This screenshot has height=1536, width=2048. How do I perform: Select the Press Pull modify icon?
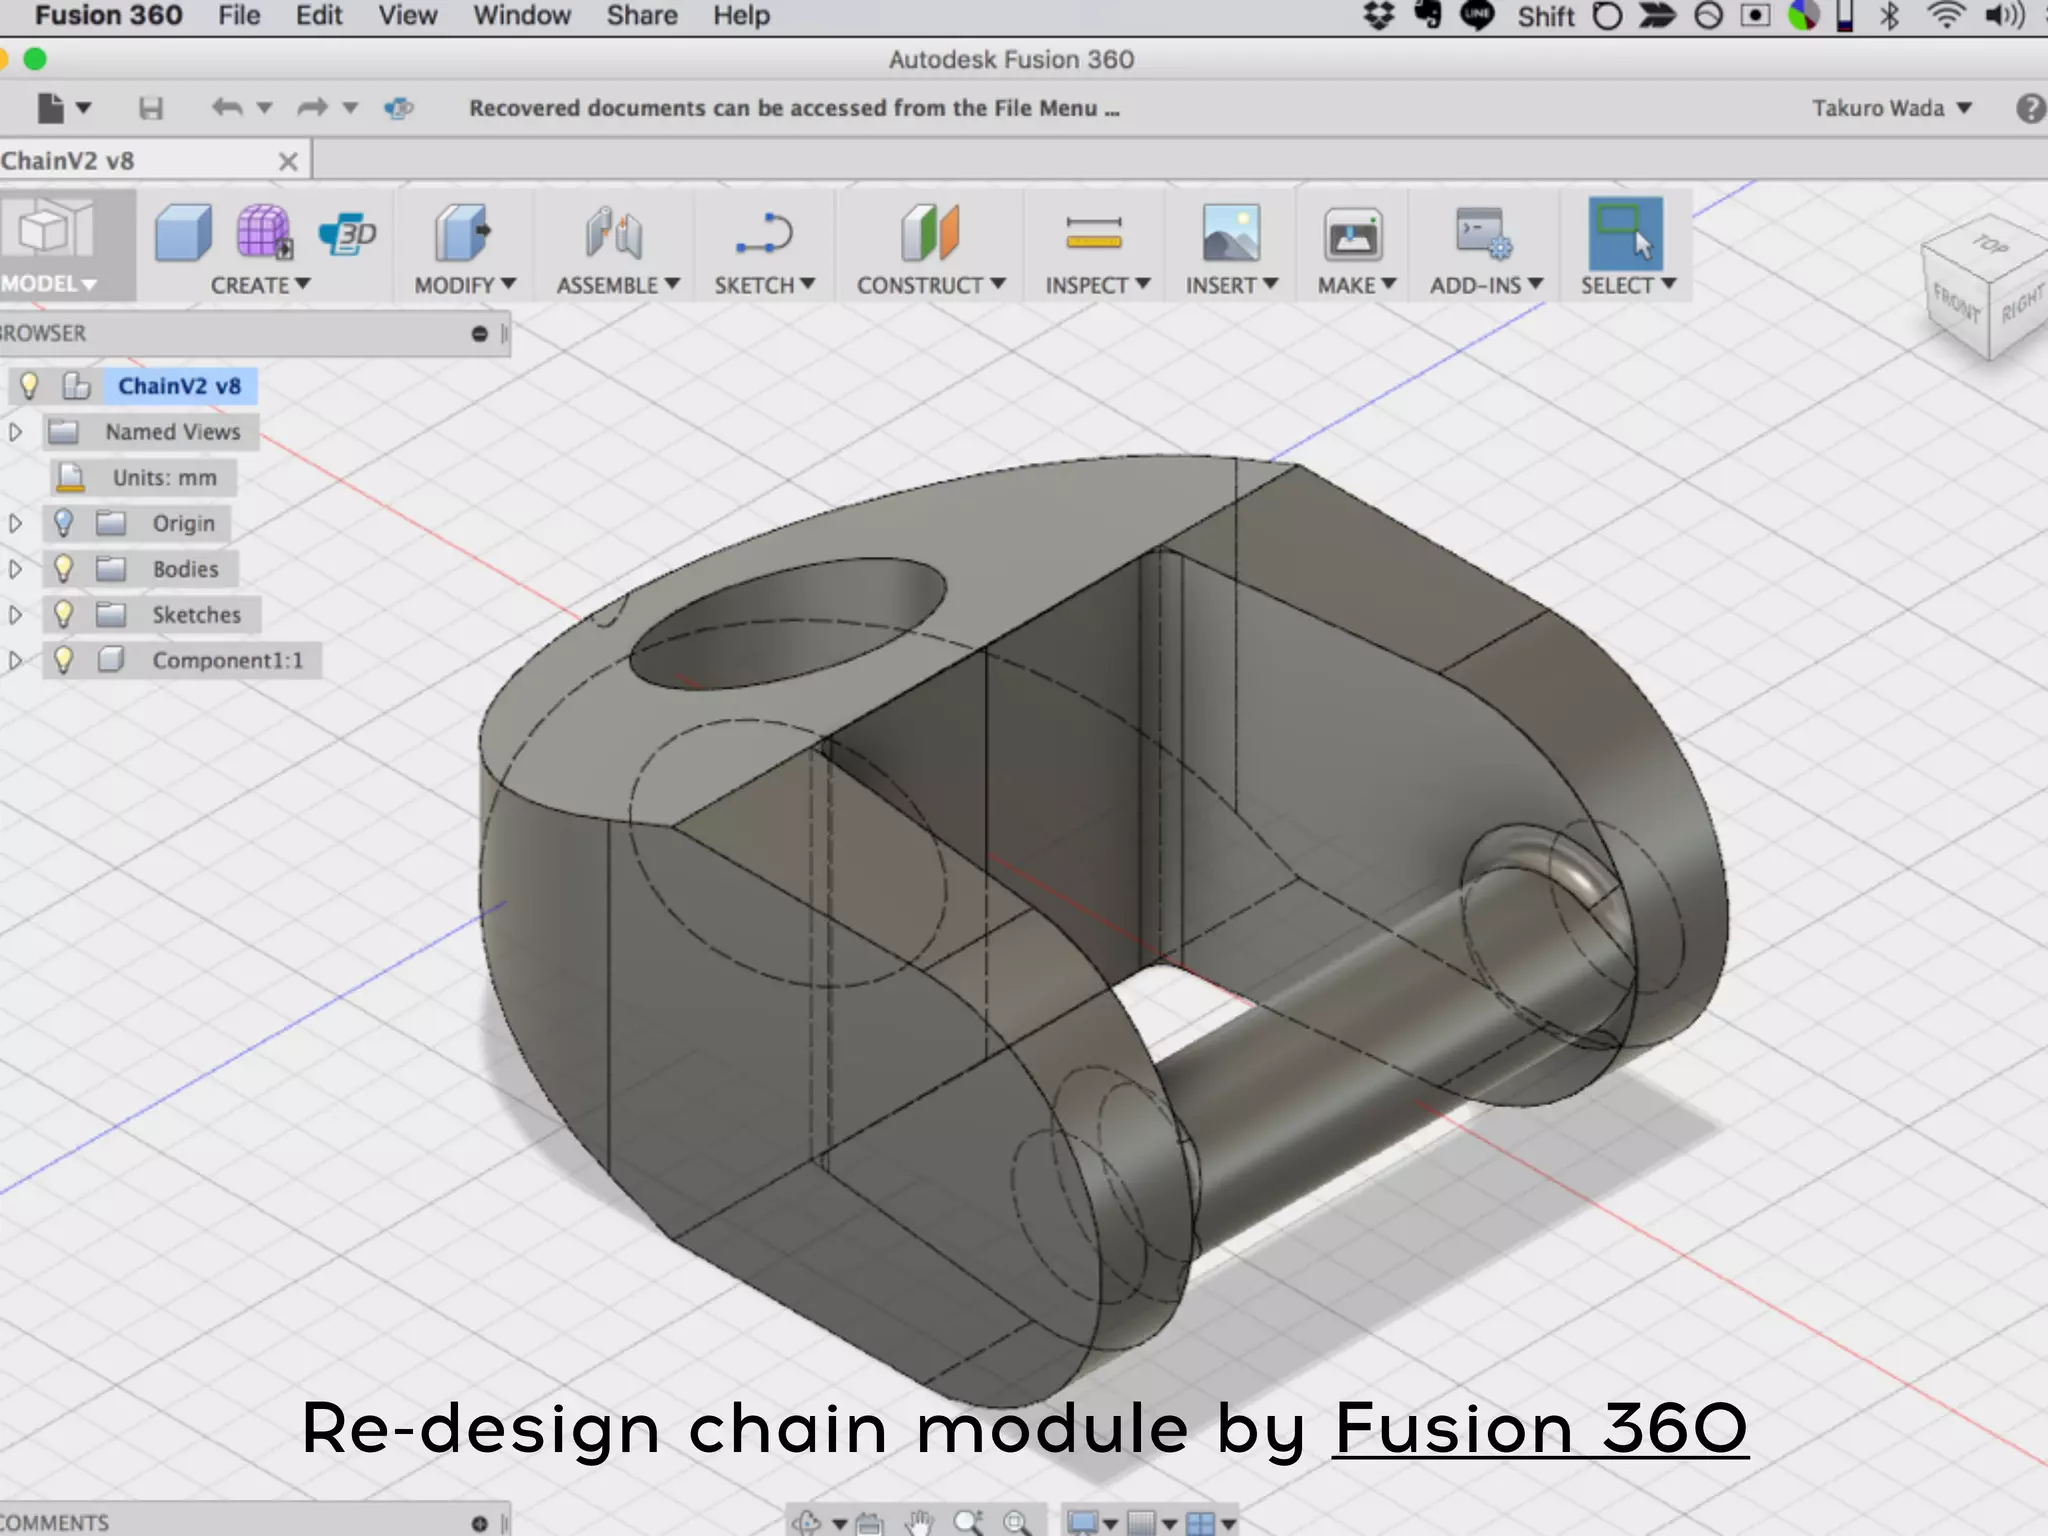[462, 233]
